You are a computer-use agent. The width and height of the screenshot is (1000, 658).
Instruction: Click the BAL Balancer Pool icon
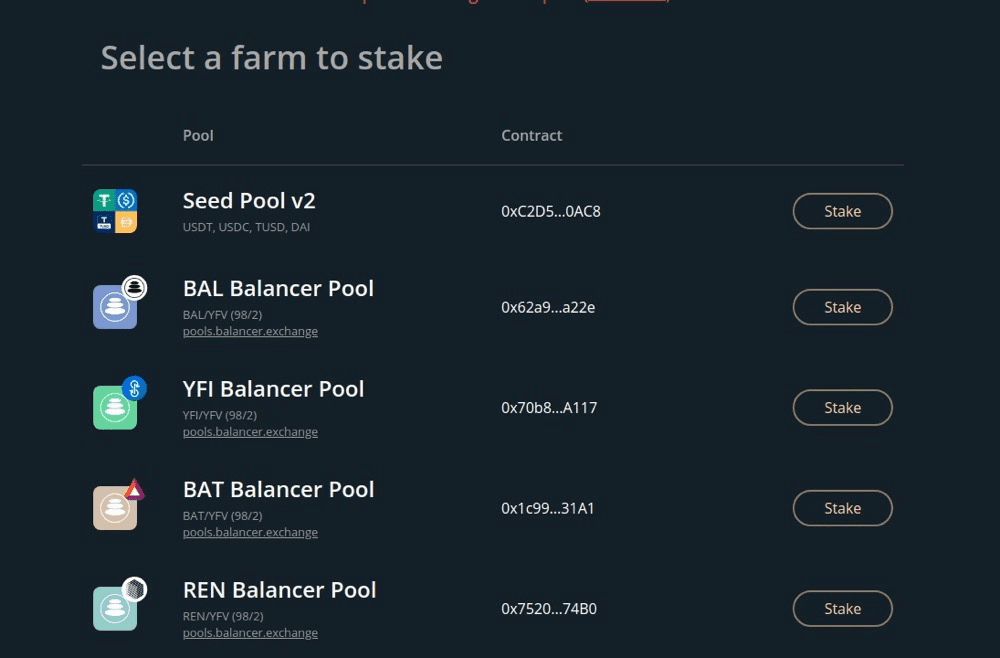click(116, 306)
